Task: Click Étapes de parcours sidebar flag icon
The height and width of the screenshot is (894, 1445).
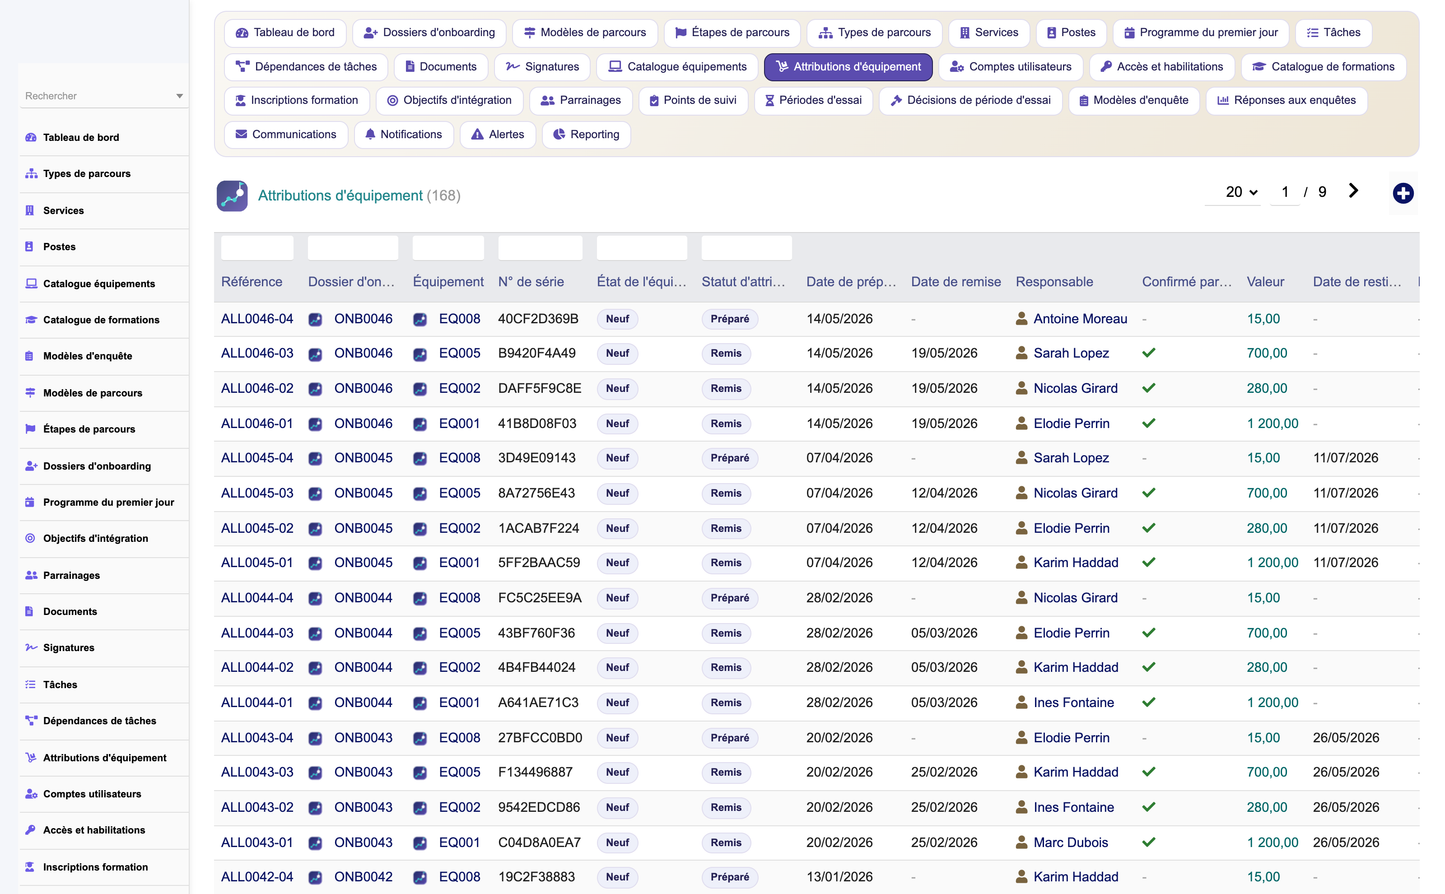Action: 30,429
